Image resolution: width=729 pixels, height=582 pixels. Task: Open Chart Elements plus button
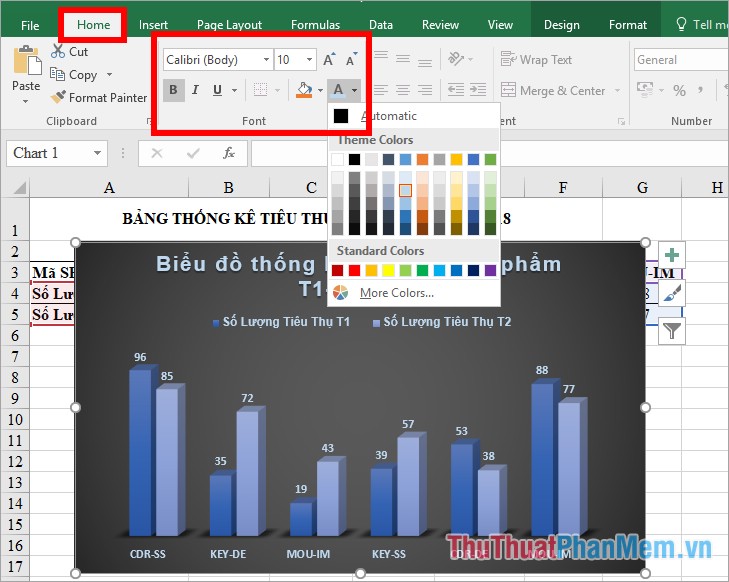coord(672,255)
